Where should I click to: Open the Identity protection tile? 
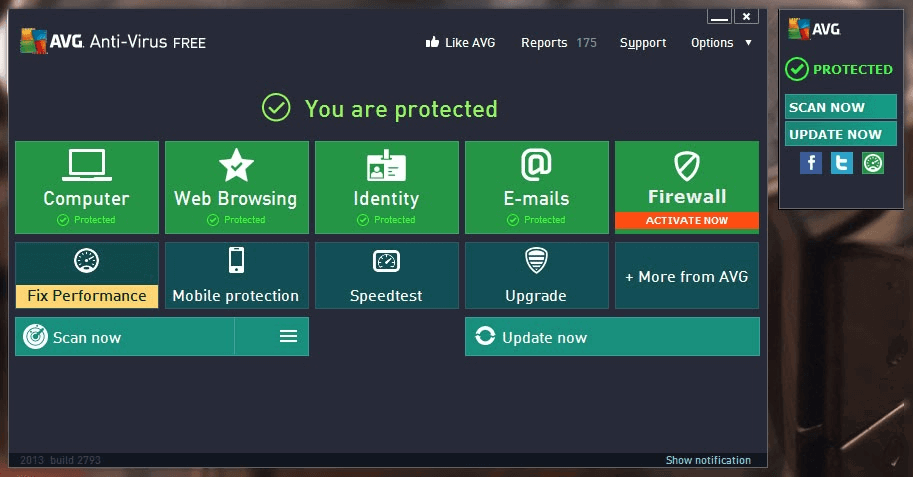[x=386, y=187]
